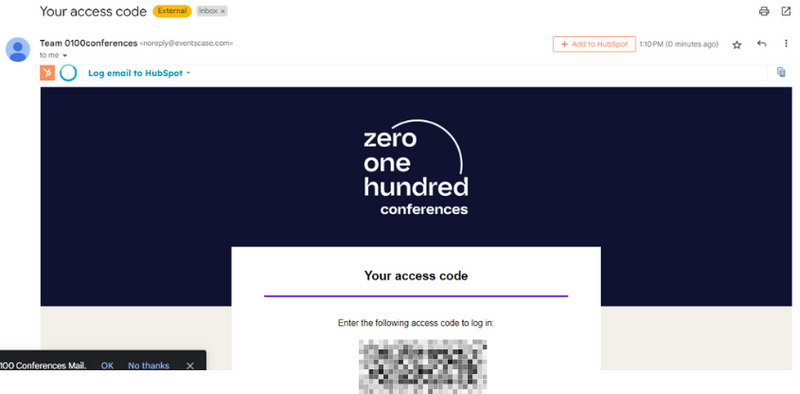Image resolution: width=800 pixels, height=394 pixels.
Task: Click the yellow External label tag
Action: coord(172,11)
